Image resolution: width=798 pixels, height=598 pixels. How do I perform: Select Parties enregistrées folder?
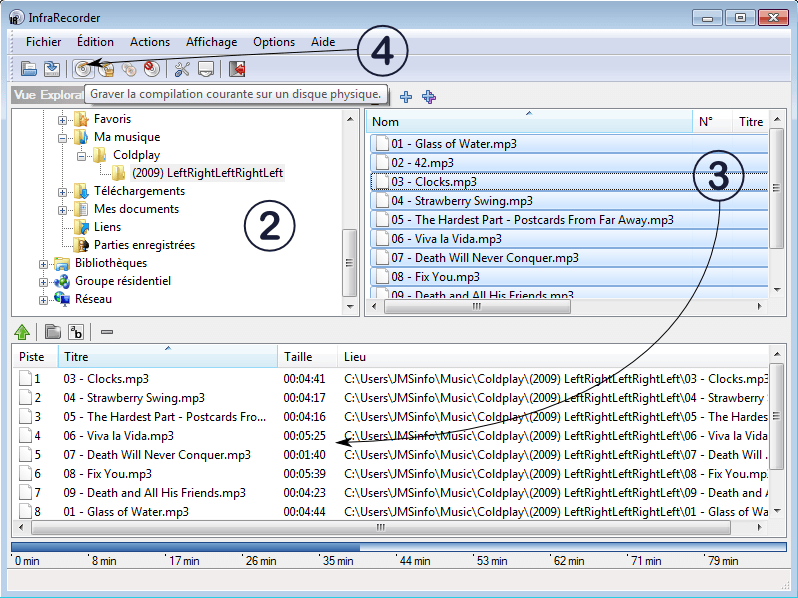pos(144,245)
